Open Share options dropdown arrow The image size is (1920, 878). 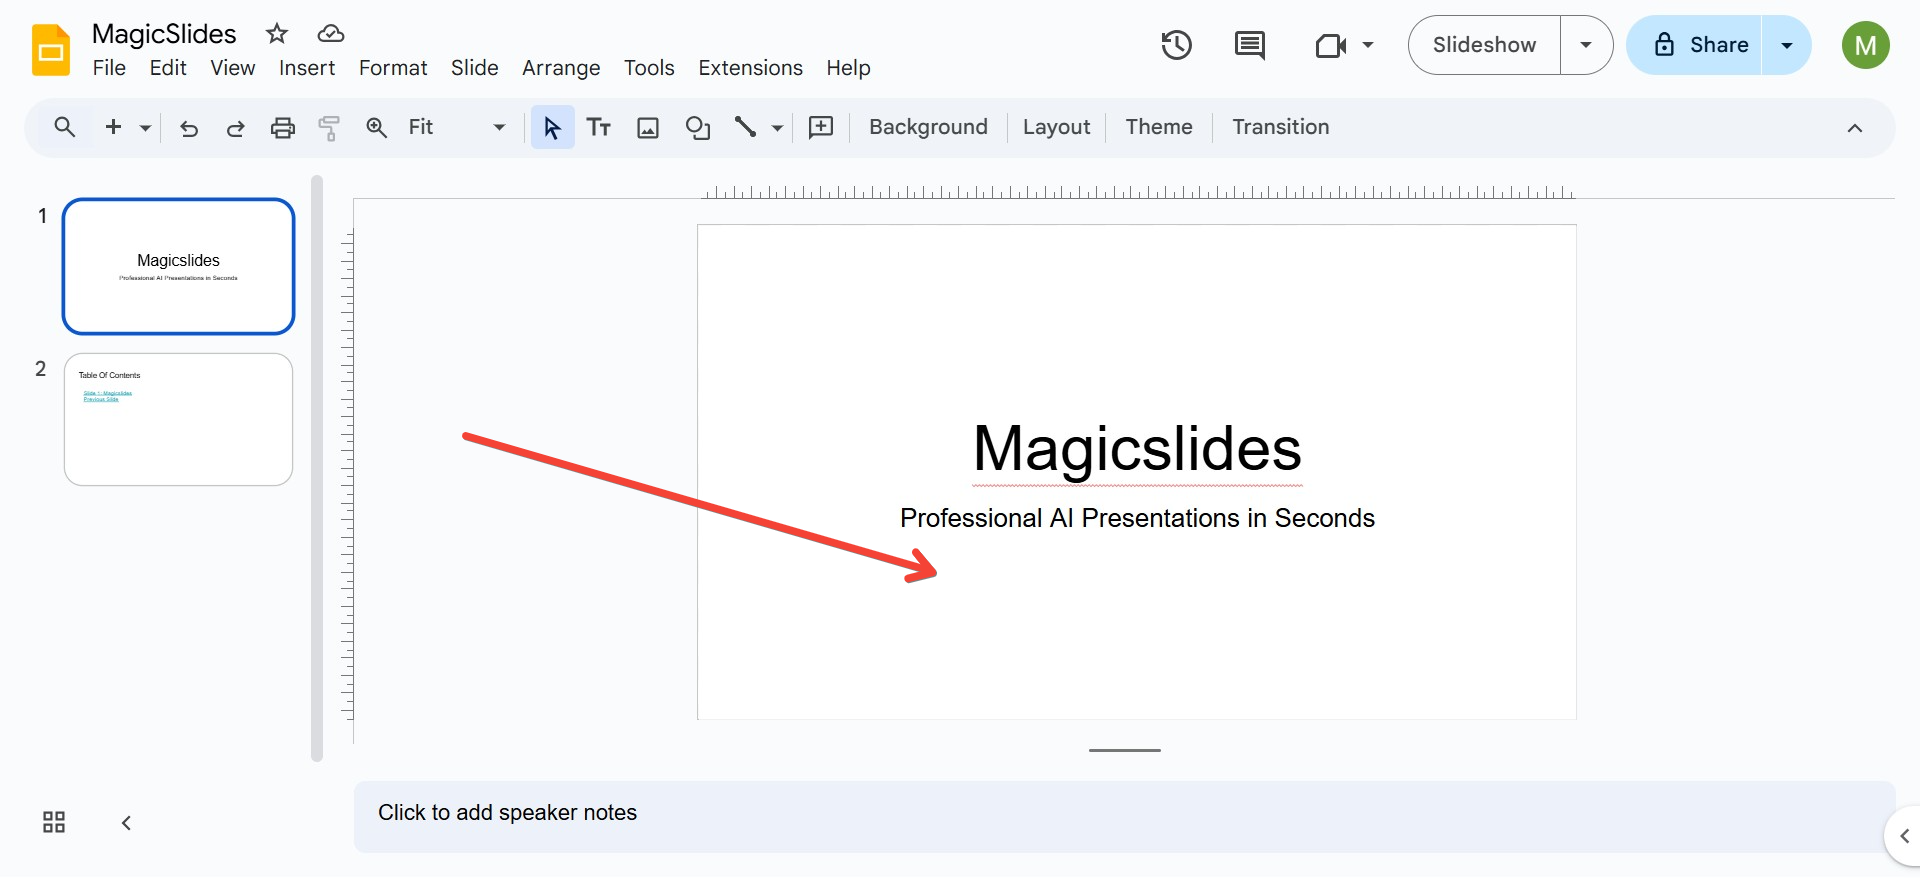tap(1787, 45)
